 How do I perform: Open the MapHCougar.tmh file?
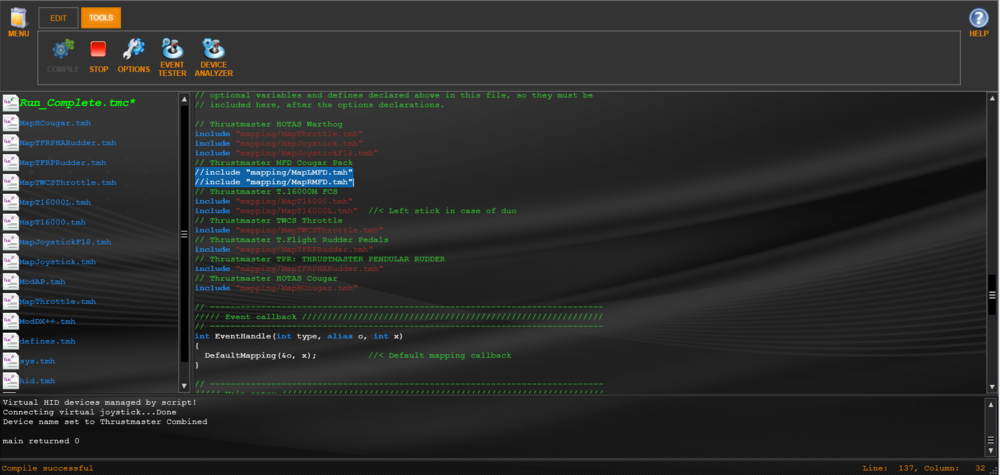[x=54, y=123]
